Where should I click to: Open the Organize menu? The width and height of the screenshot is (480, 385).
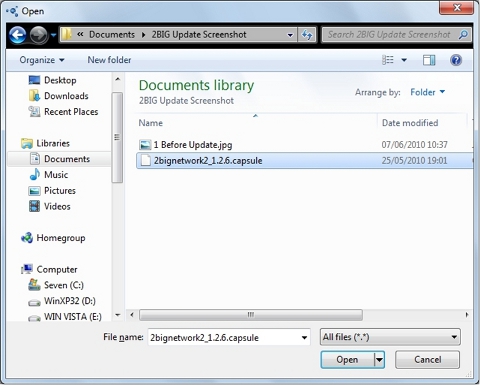click(42, 60)
